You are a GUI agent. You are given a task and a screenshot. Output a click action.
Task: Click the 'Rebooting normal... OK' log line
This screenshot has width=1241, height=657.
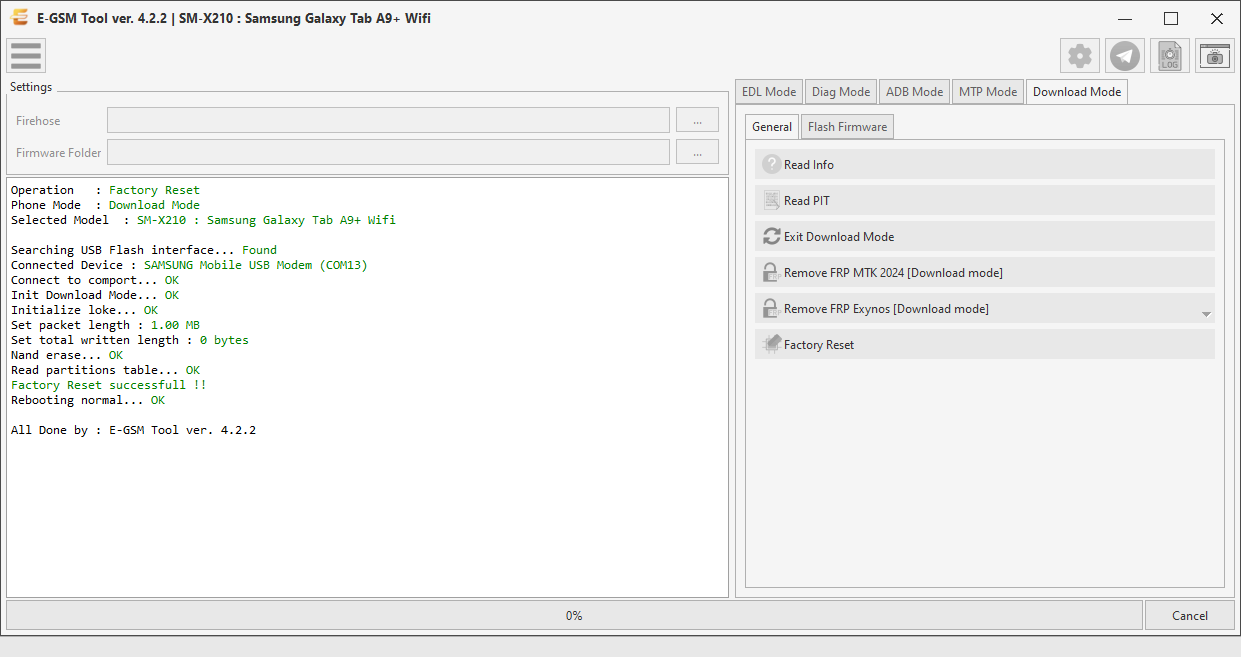(88, 400)
